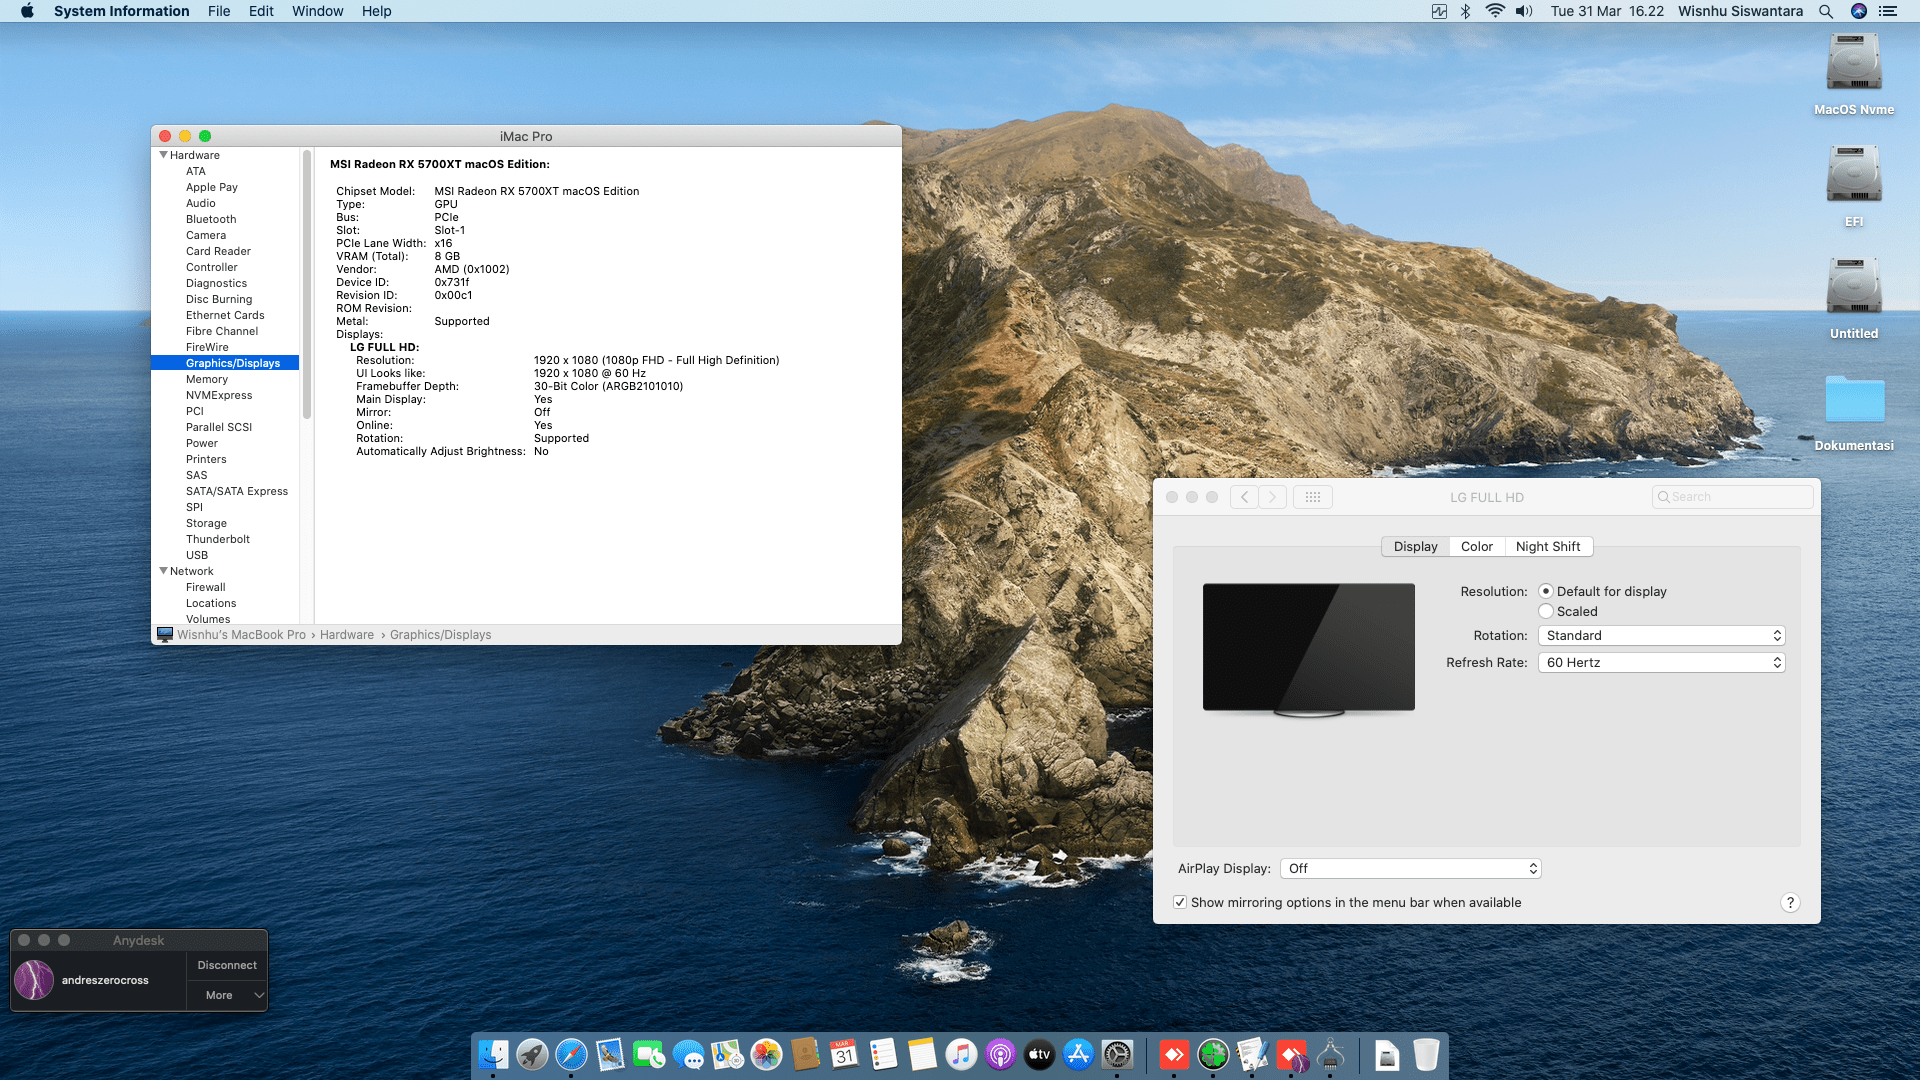
Task: Go forward in System Preferences
Action: point(1272,497)
